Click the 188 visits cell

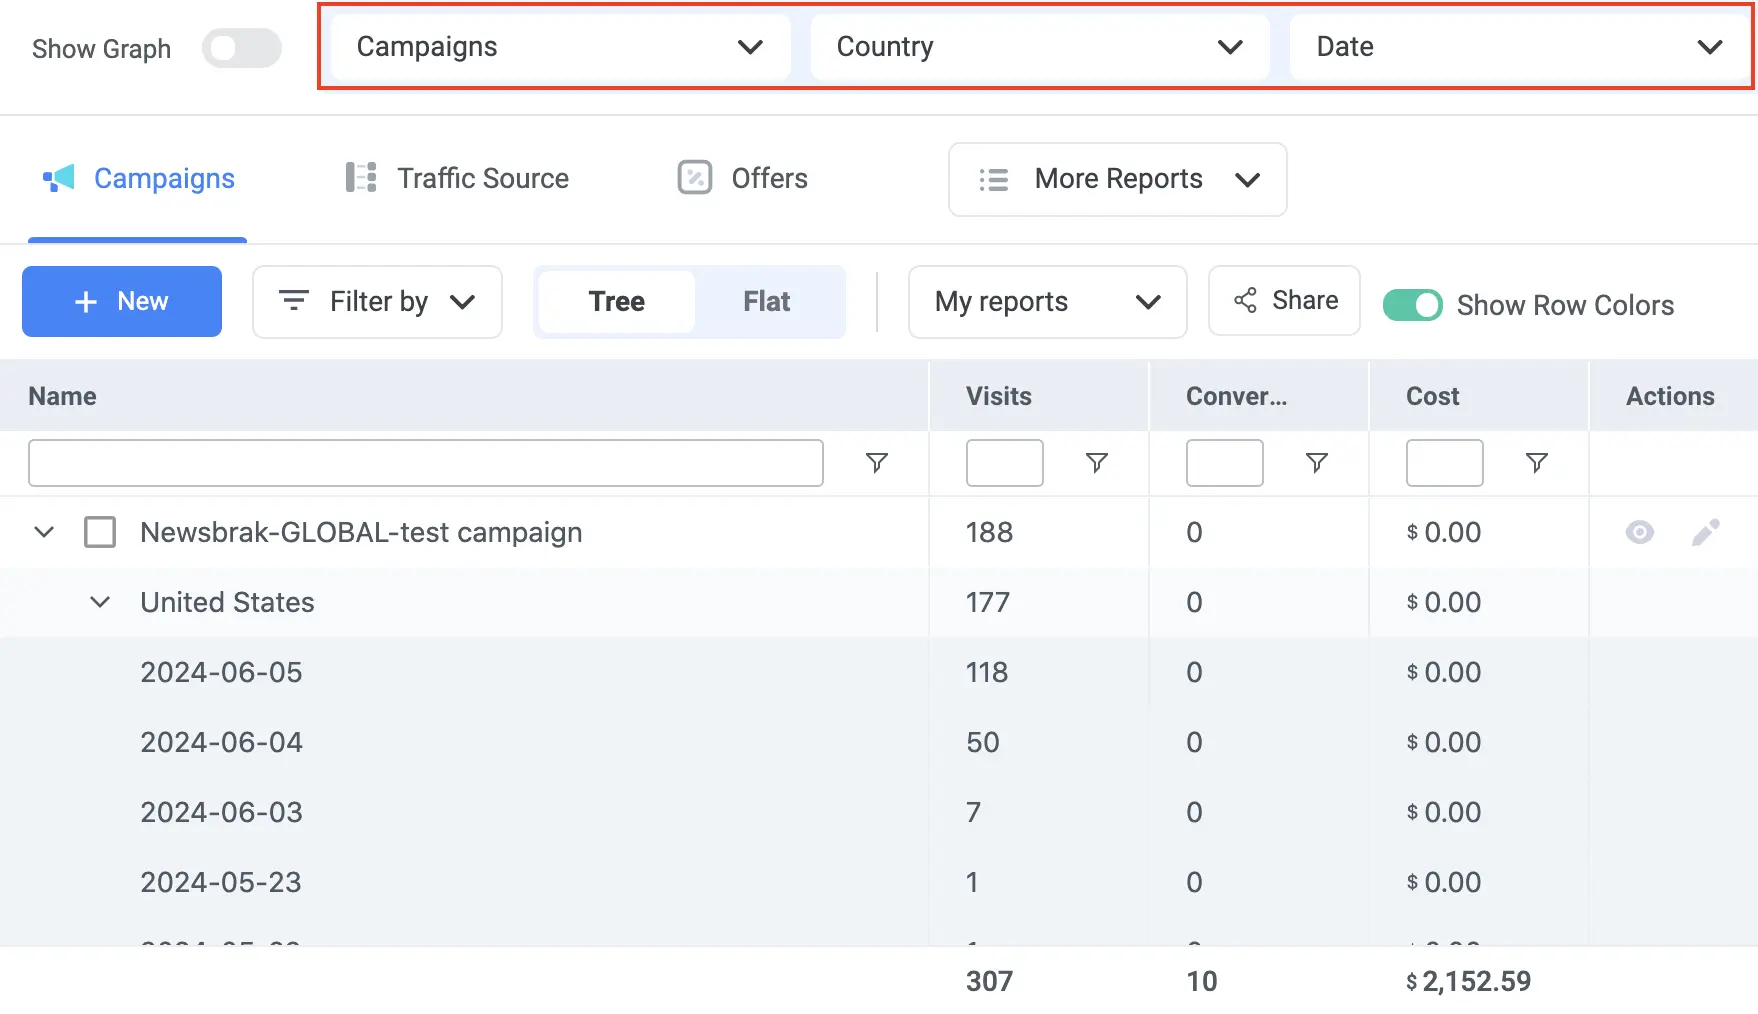tap(989, 532)
